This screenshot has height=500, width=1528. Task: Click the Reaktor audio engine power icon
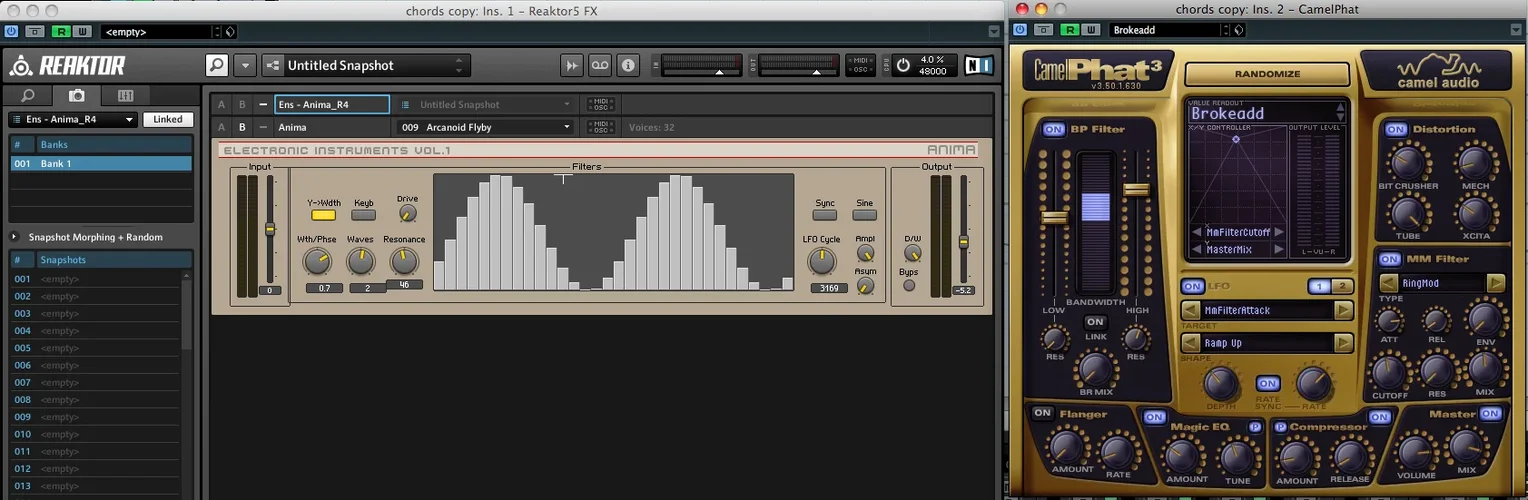pos(904,66)
